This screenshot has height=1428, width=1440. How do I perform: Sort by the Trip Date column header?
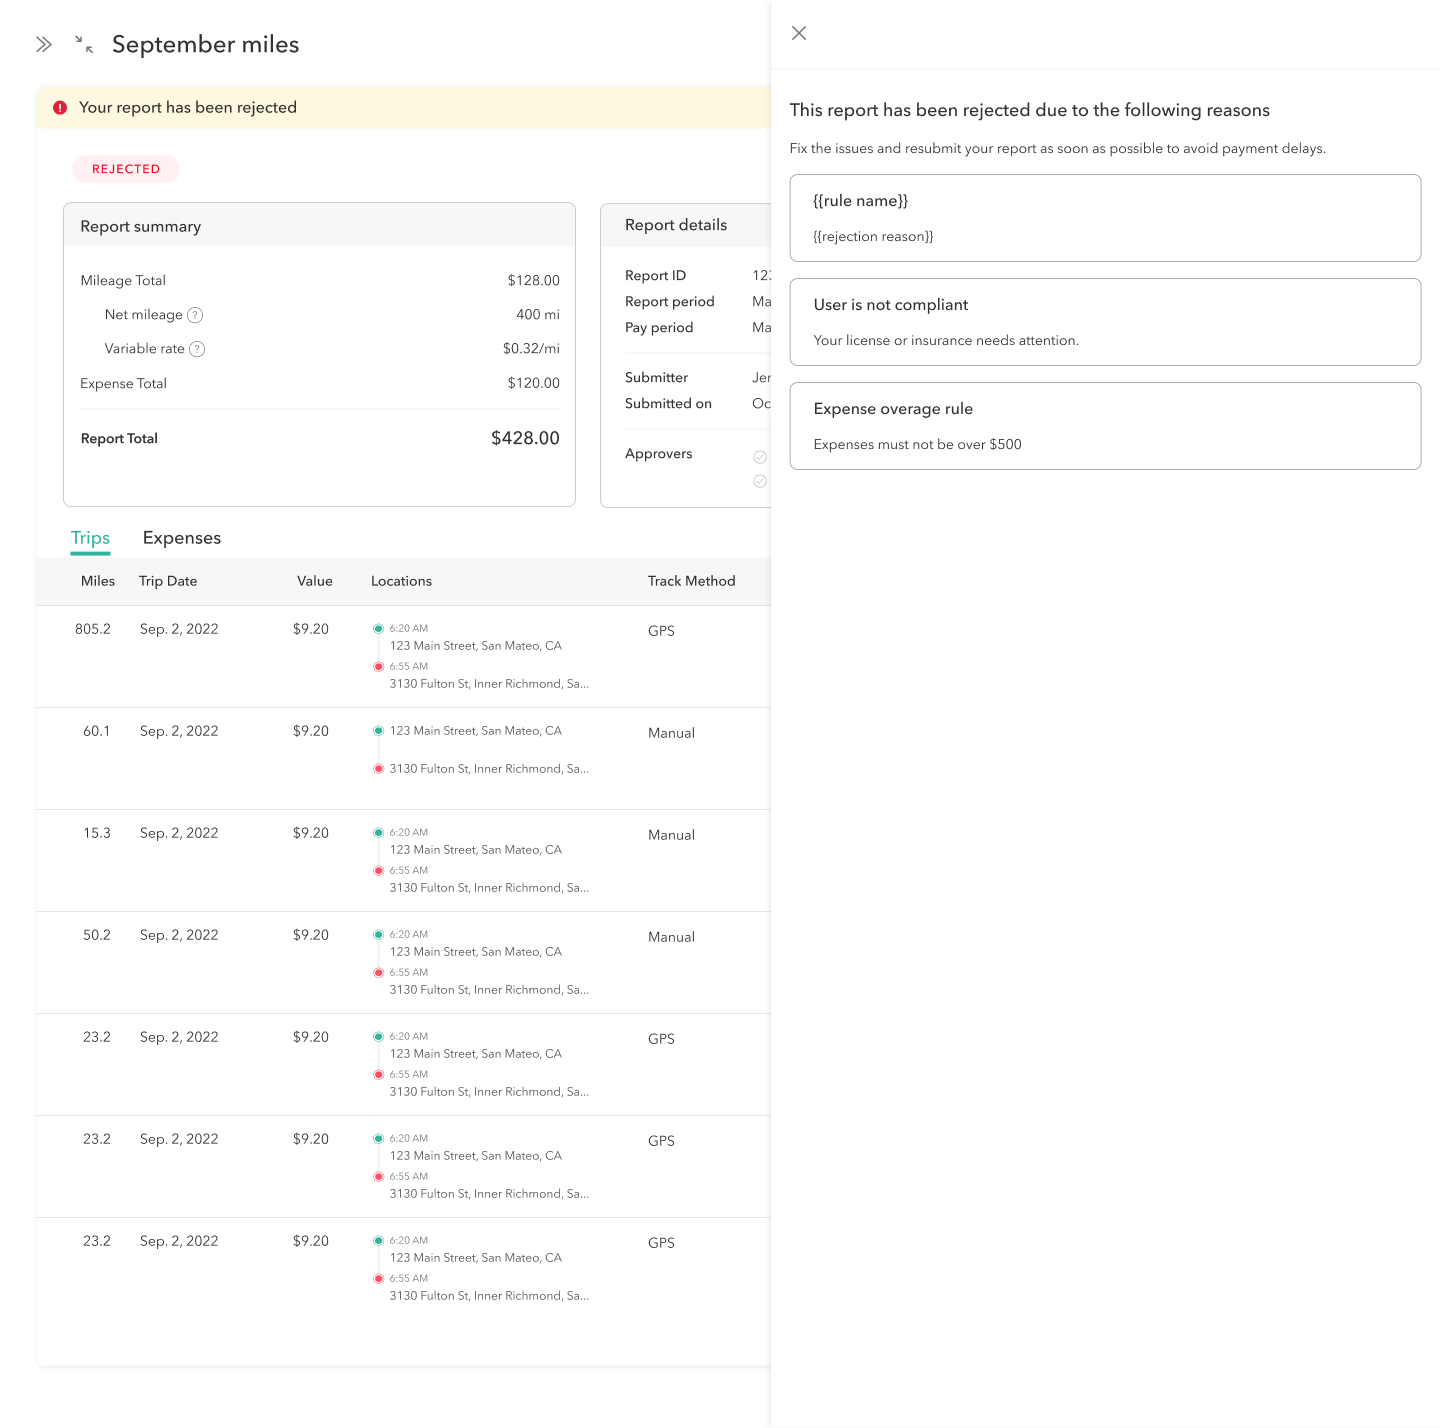[x=168, y=581]
